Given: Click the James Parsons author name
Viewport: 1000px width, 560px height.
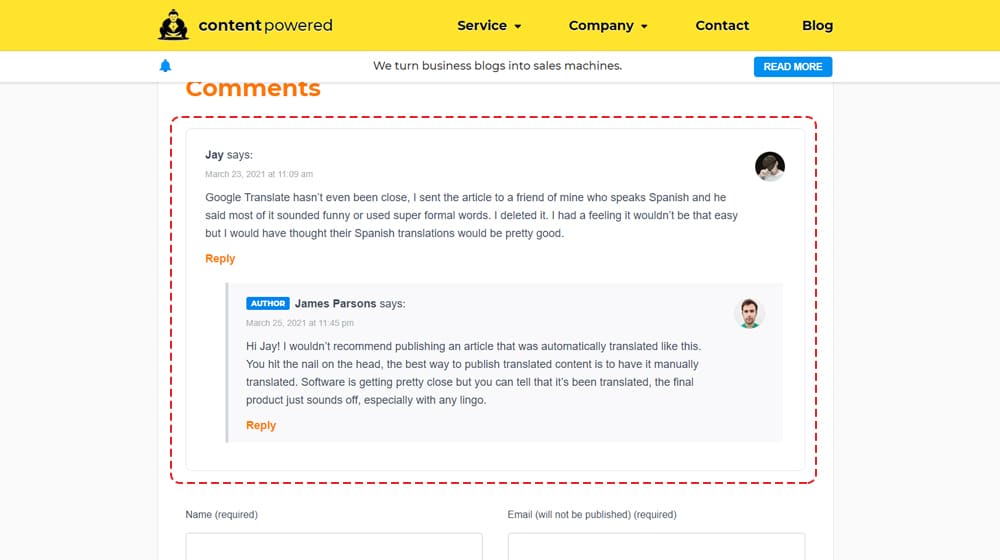Looking at the screenshot, I should 335,304.
